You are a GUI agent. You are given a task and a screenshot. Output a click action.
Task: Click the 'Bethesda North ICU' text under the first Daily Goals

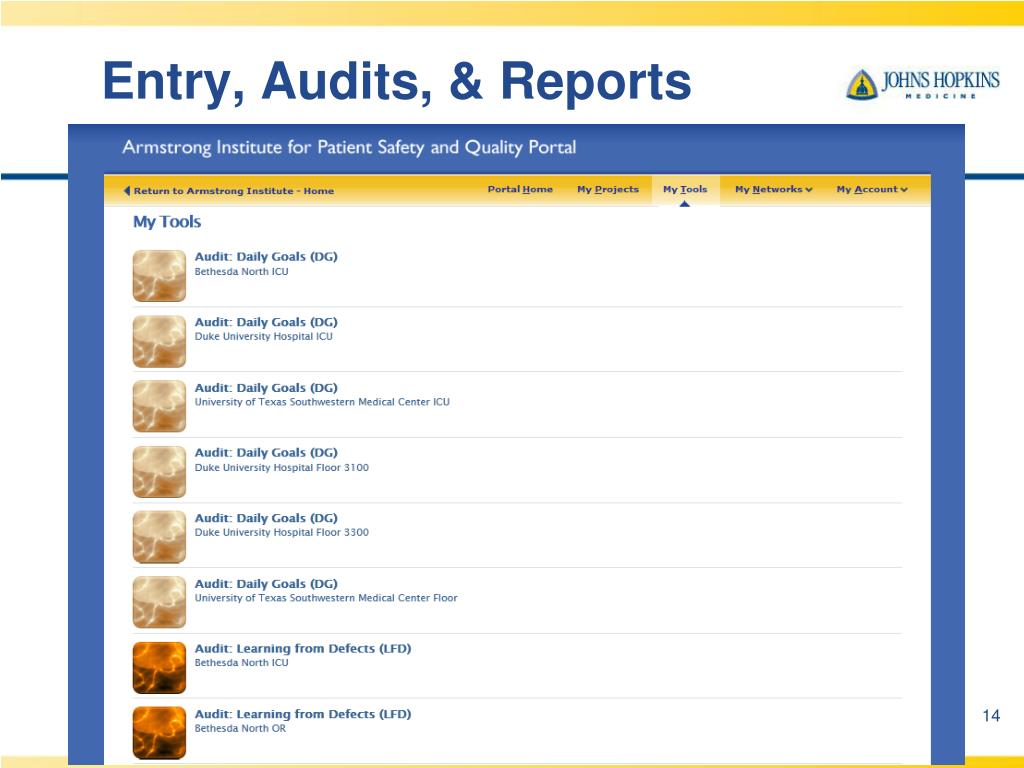[x=242, y=272]
